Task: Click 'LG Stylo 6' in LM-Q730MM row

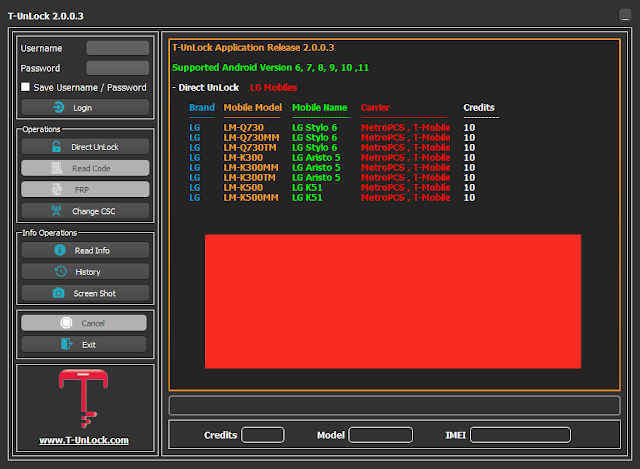Action: click(314, 138)
